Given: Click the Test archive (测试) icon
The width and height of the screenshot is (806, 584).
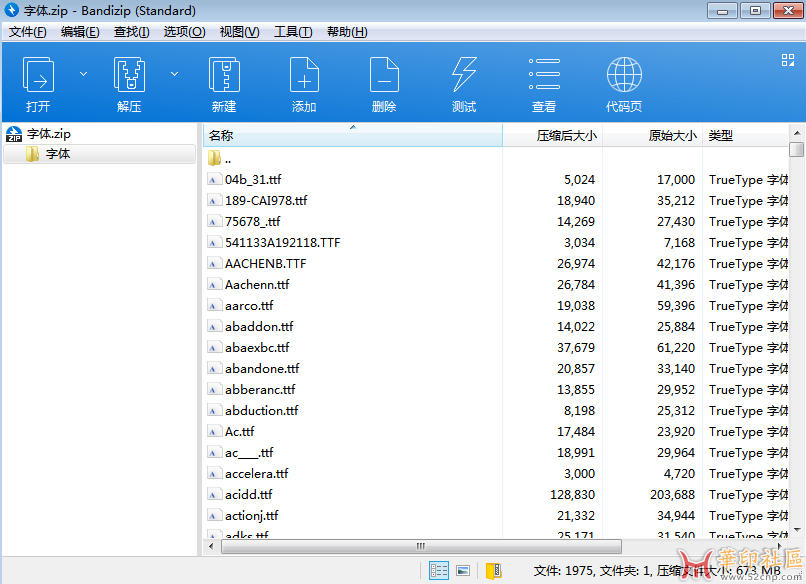Looking at the screenshot, I should pos(464,76).
